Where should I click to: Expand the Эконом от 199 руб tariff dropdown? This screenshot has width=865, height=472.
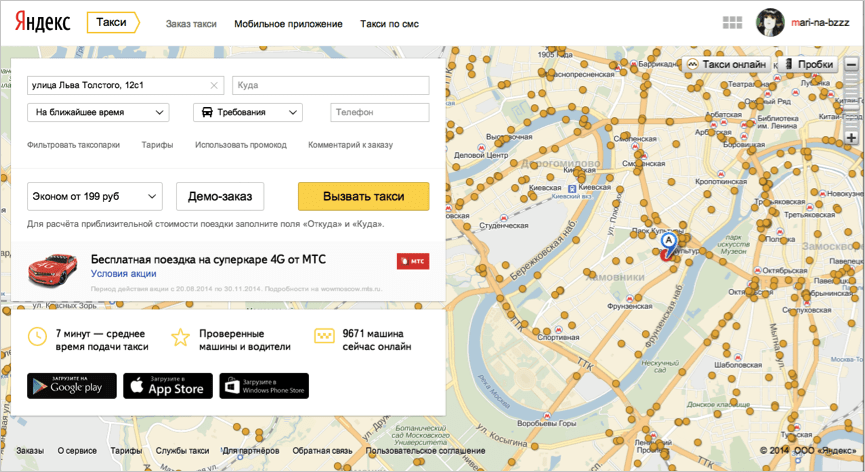click(x=94, y=196)
